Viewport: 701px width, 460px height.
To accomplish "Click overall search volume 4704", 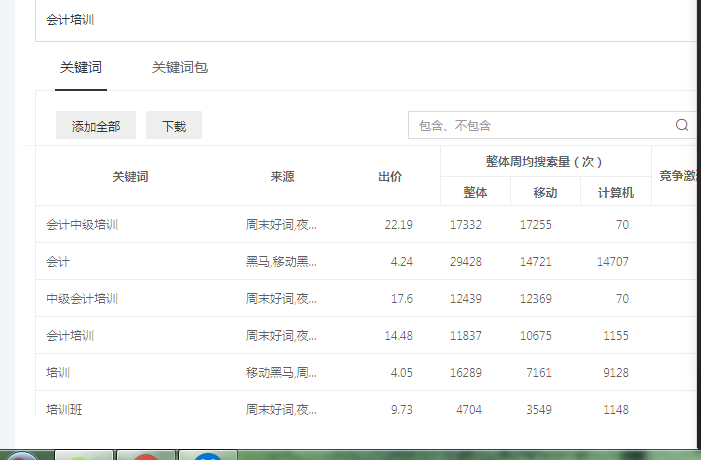I will pos(469,409).
